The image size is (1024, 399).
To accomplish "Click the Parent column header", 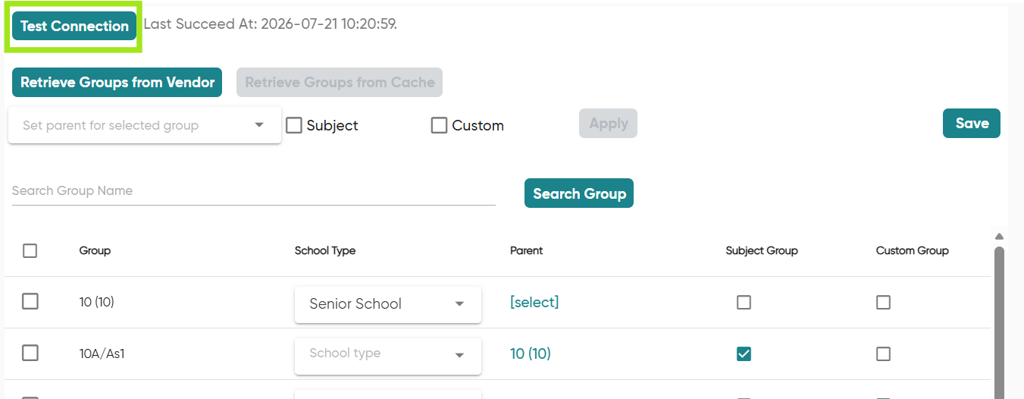I will [x=526, y=251].
